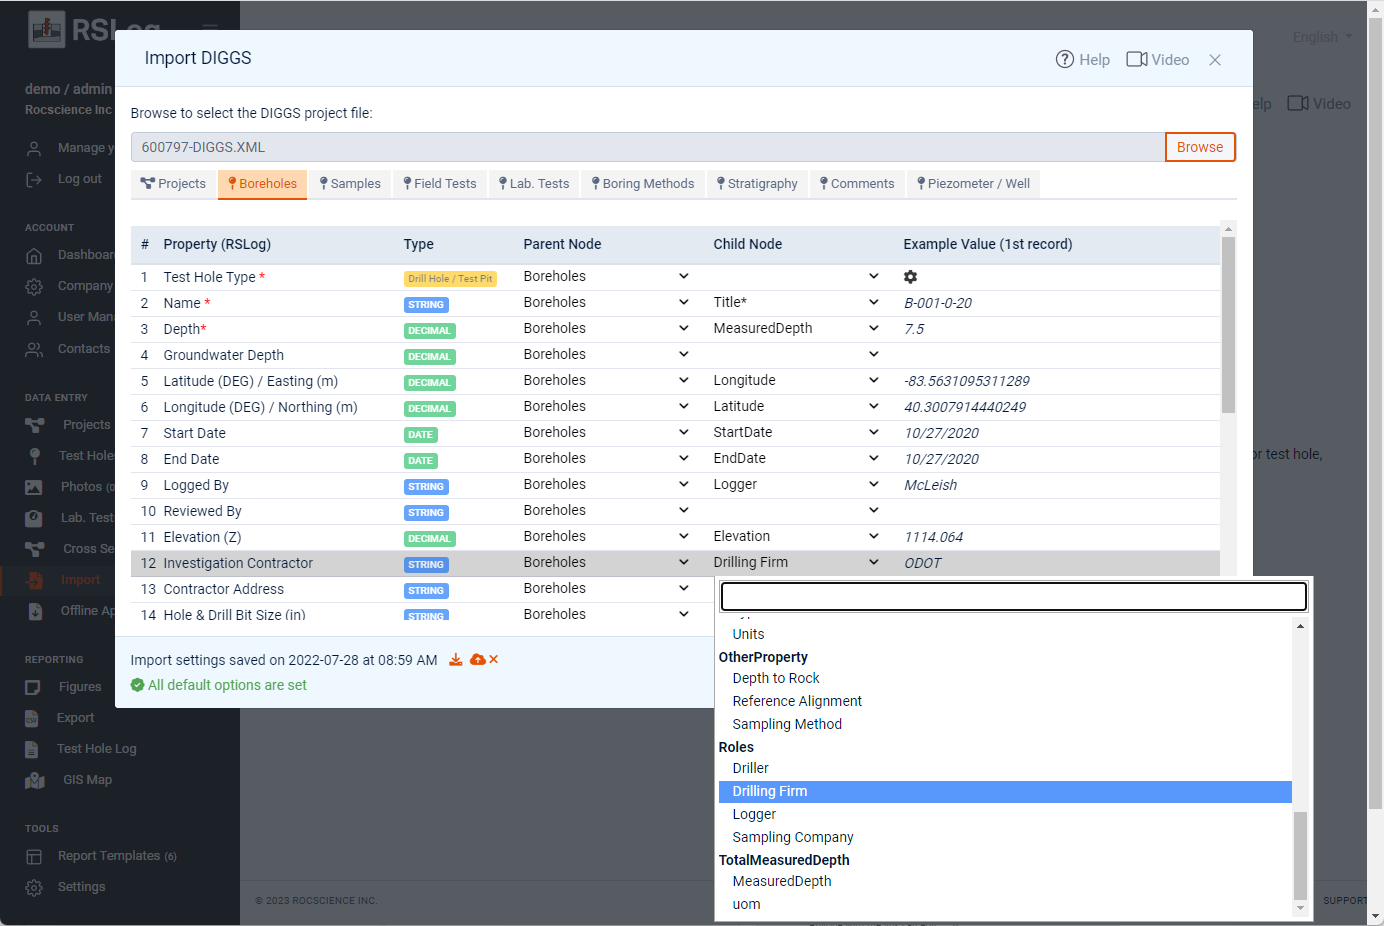The height and width of the screenshot is (926, 1384).
Task: Click the Test Hole Log document icon
Action: pyautogui.click(x=33, y=749)
